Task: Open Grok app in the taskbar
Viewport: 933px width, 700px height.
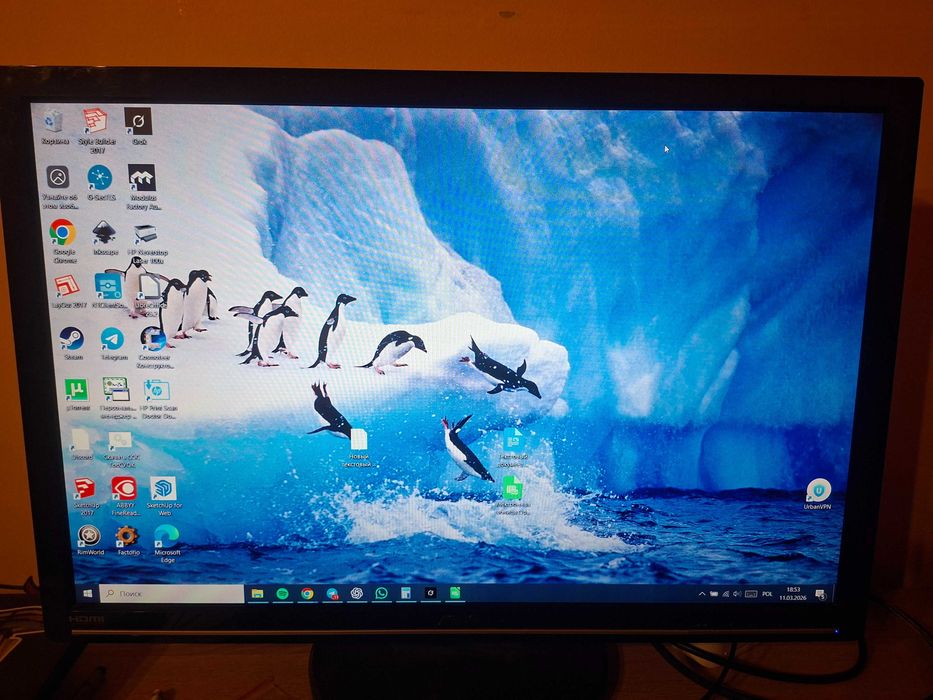Action: click(x=430, y=593)
